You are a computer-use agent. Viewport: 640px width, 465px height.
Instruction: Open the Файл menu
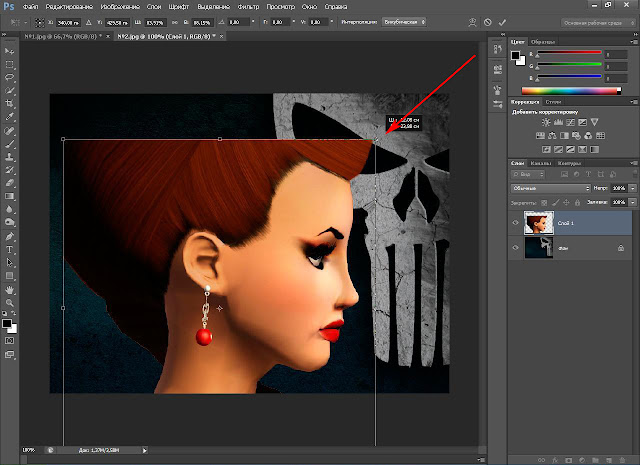point(31,7)
